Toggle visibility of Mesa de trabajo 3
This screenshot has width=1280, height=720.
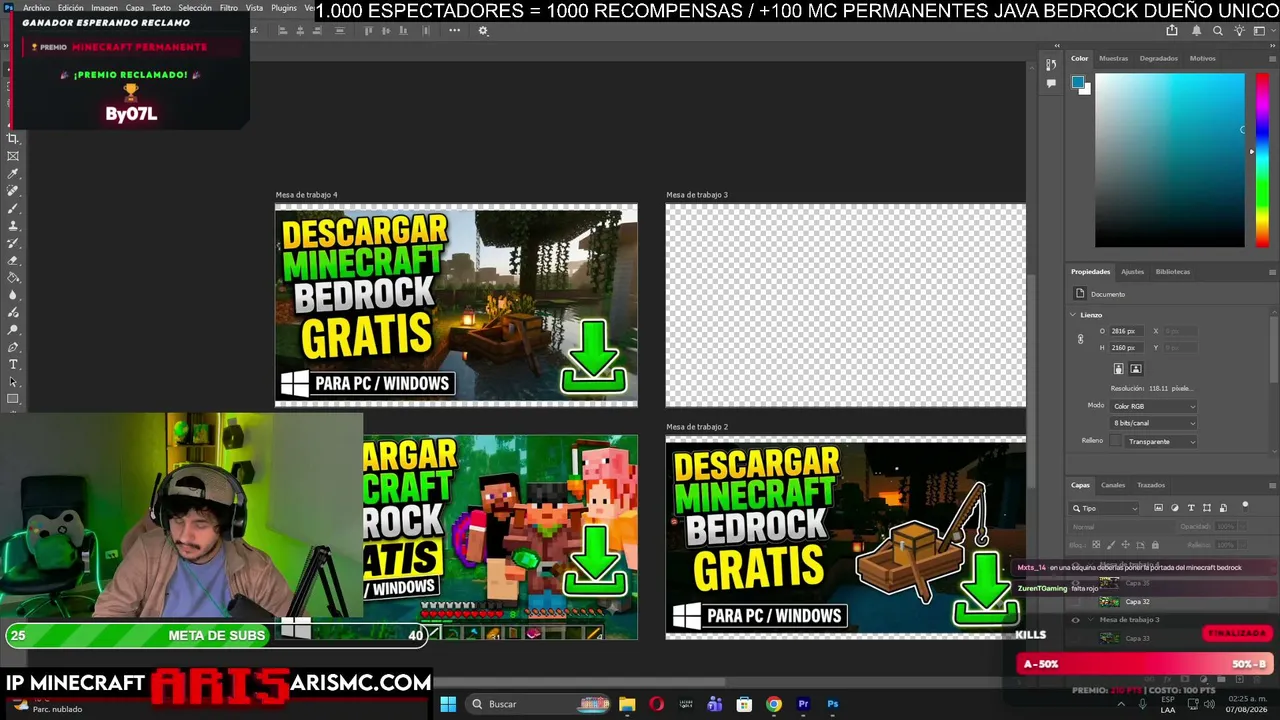[1076, 620]
